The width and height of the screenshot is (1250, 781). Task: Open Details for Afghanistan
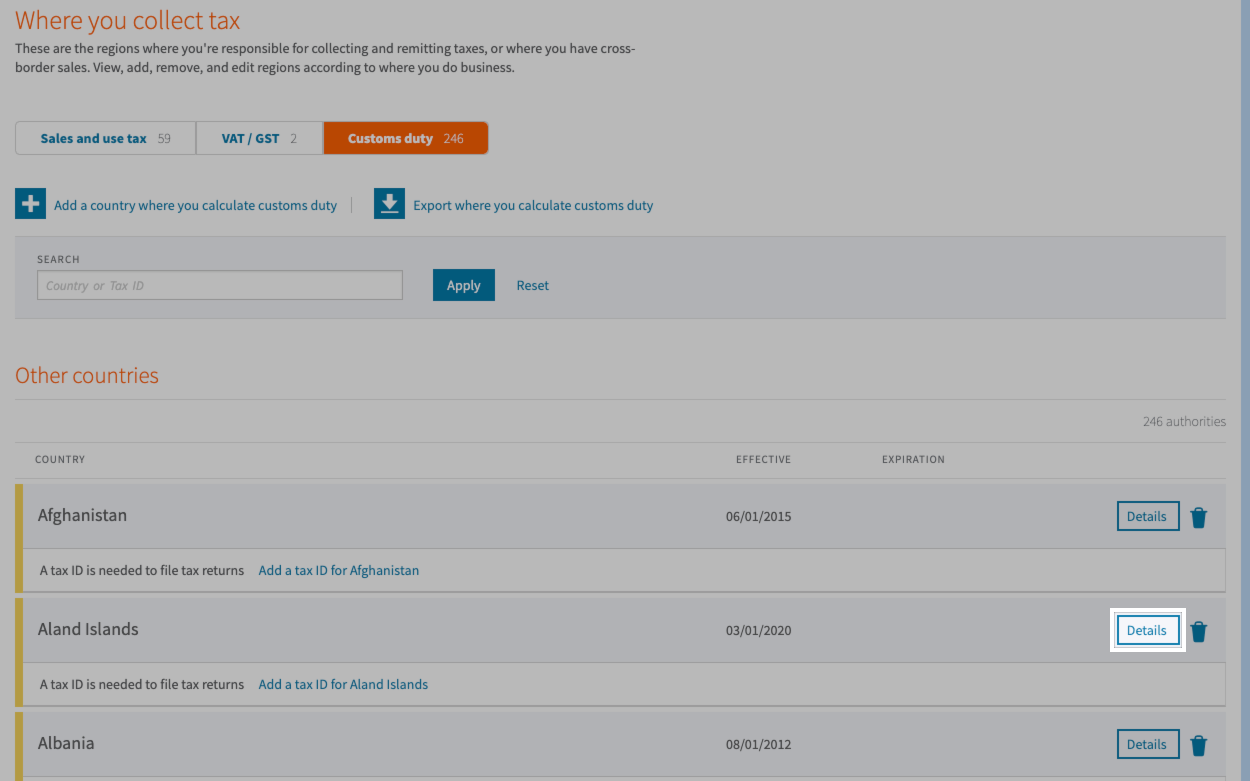tap(1147, 516)
